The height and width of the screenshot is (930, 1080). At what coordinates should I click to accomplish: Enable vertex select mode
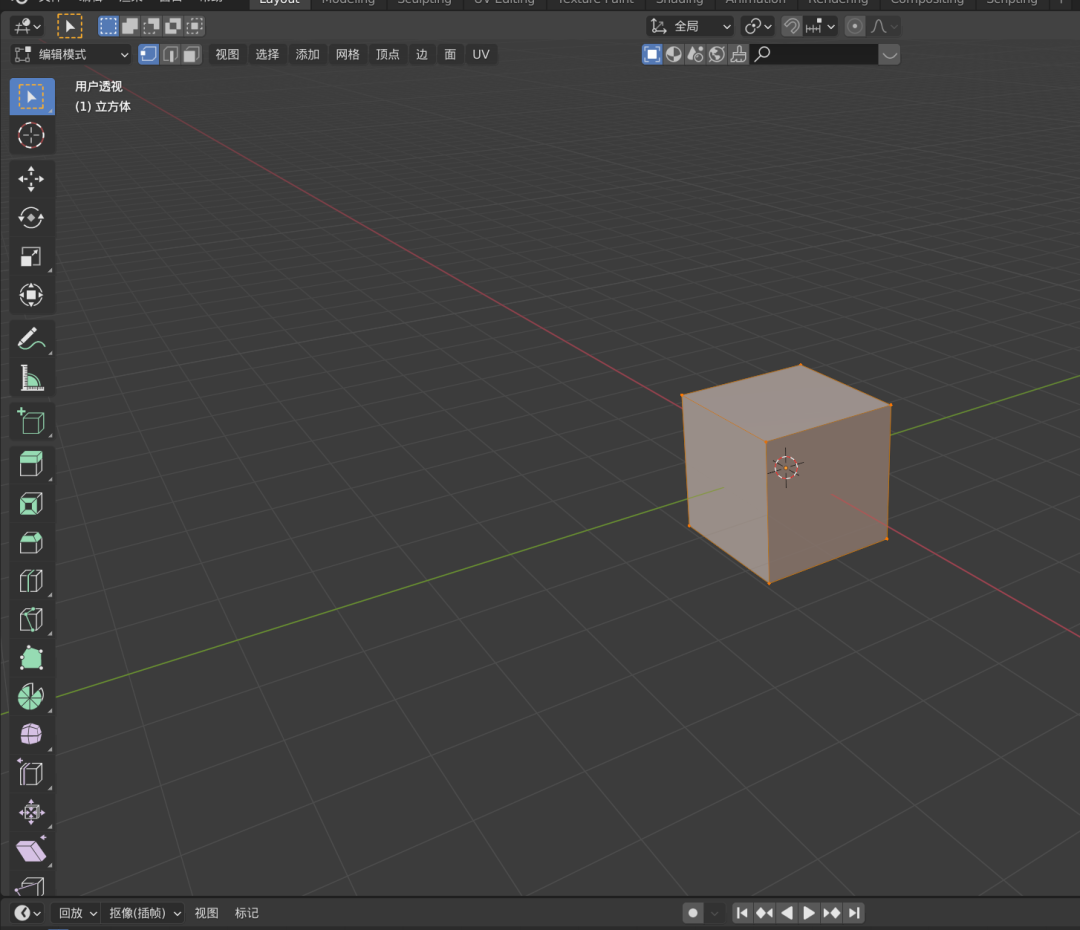[x=149, y=54]
